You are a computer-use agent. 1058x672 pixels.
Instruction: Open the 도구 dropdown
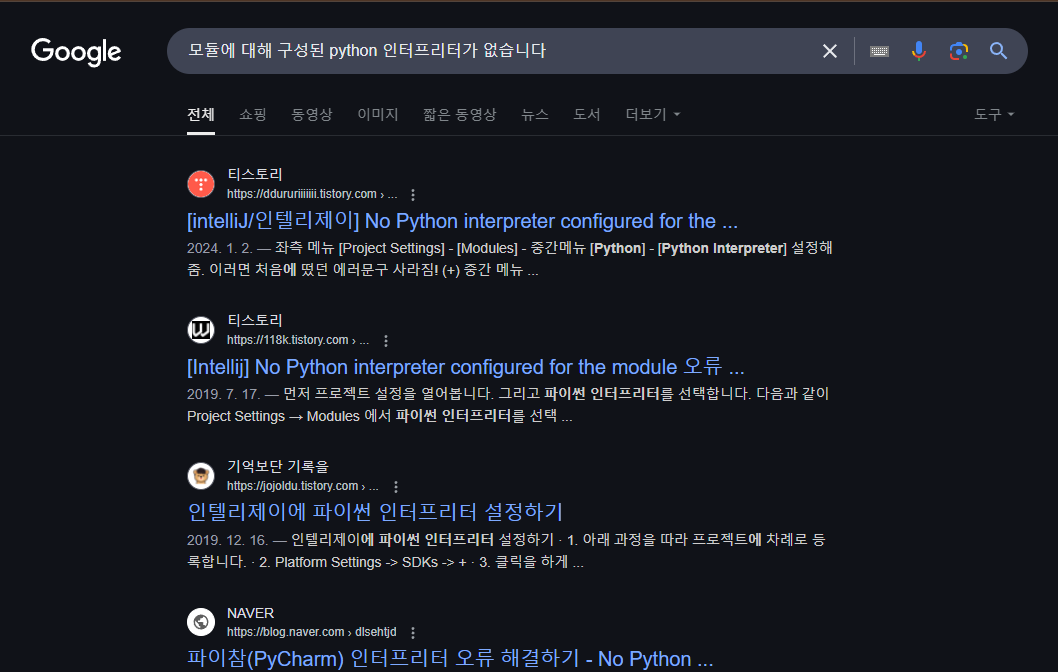pos(994,115)
